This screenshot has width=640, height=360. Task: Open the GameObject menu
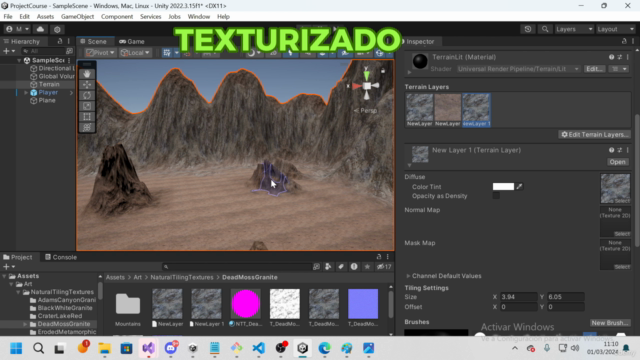click(78, 17)
